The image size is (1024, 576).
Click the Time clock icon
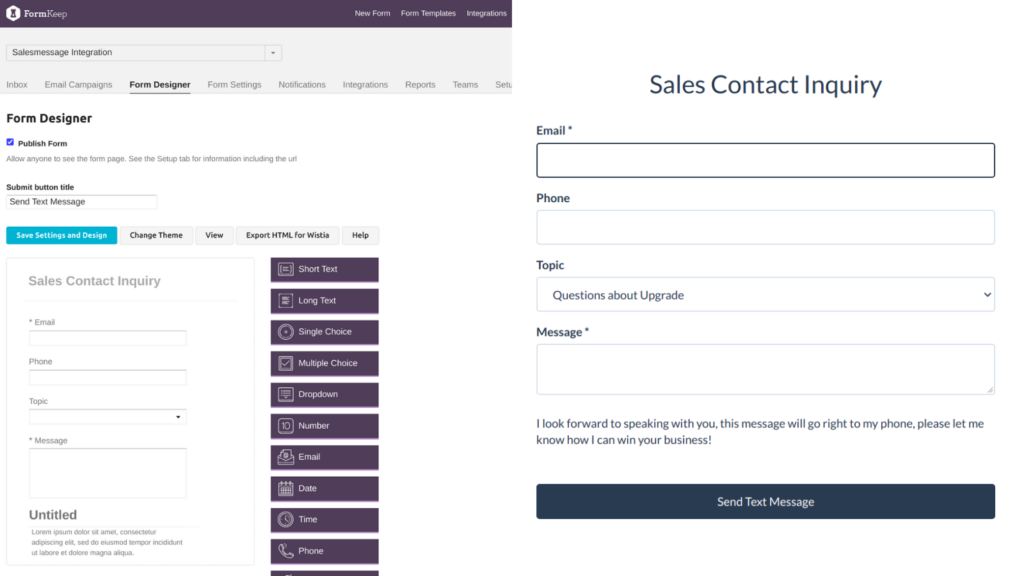tap(285, 520)
